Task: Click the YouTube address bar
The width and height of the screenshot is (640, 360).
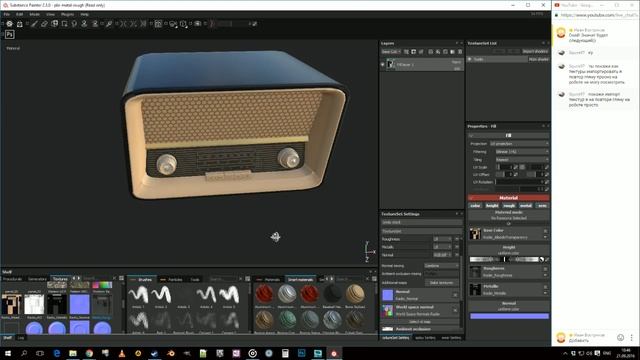Action: click(598, 15)
